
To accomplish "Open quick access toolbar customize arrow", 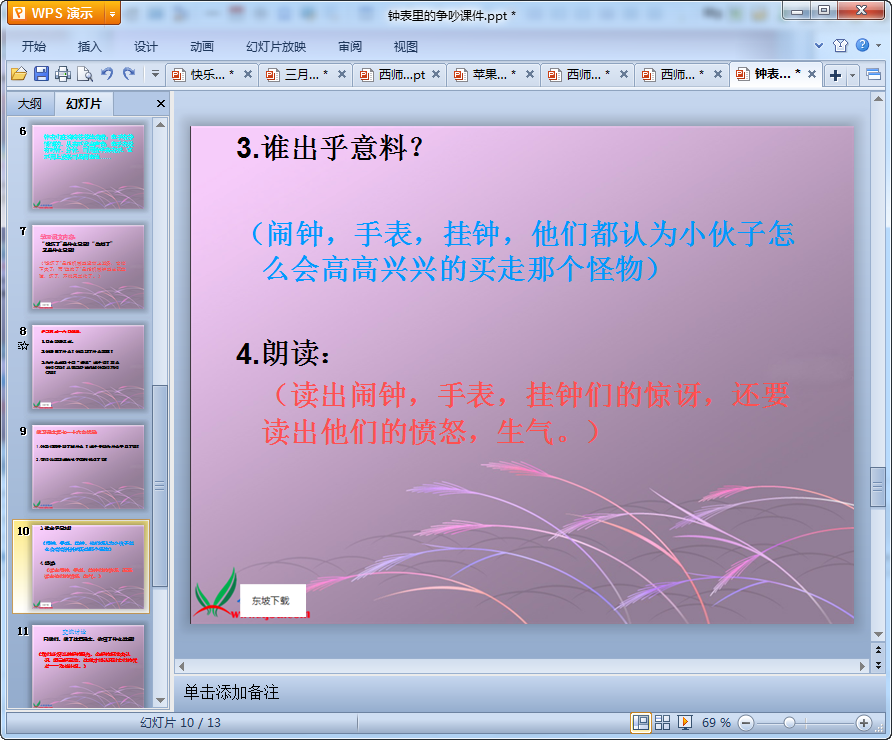I will pyautogui.click(x=155, y=74).
